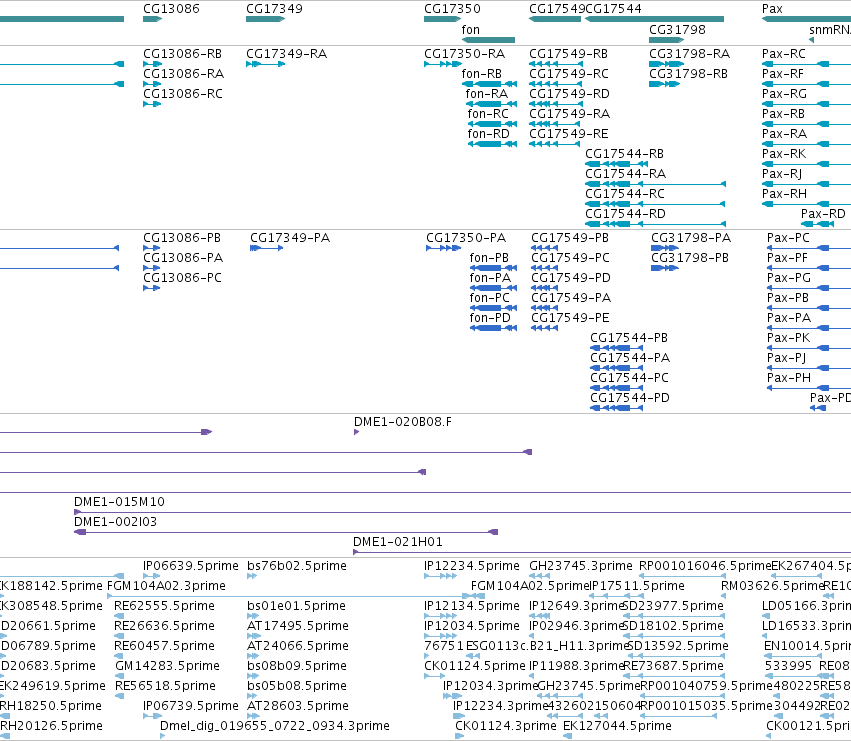Image resolution: width=851 pixels, height=741 pixels.
Task: Click protein CG17349-PA label
Action: point(290,238)
